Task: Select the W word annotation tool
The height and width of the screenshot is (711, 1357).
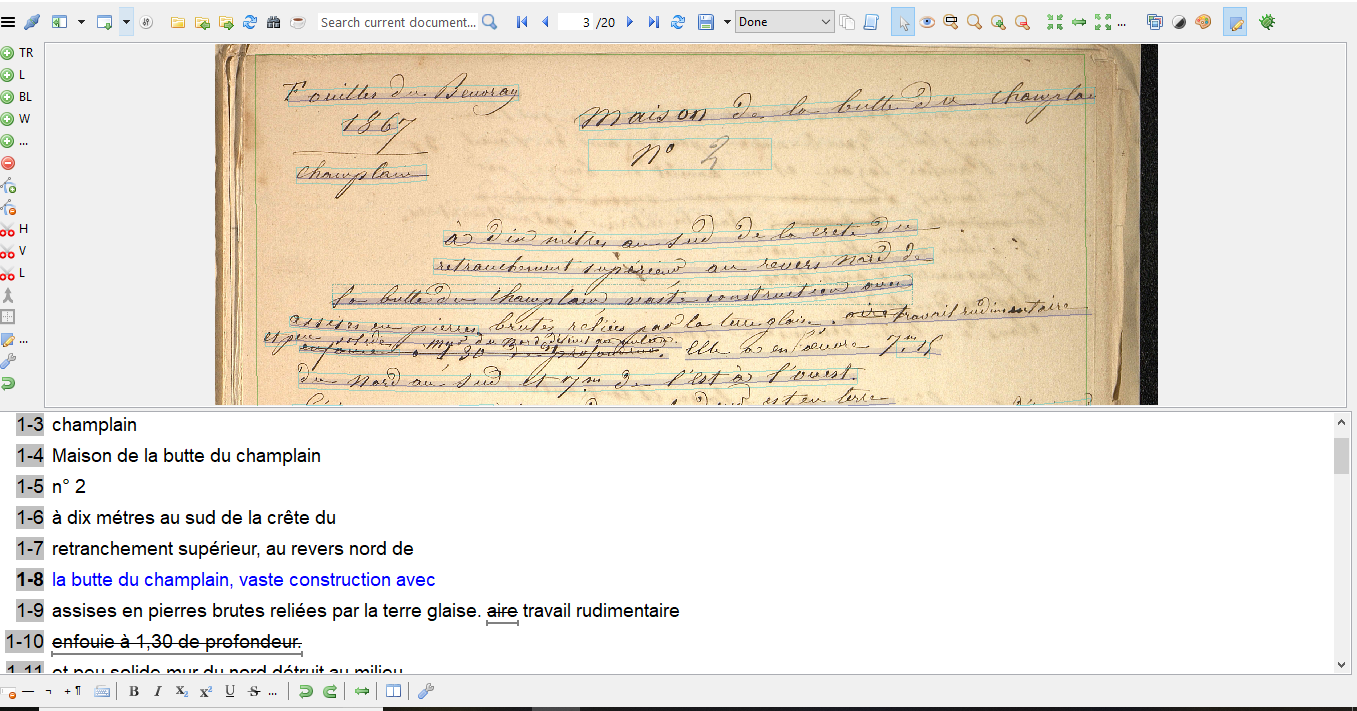Action: pyautogui.click(x=16, y=118)
